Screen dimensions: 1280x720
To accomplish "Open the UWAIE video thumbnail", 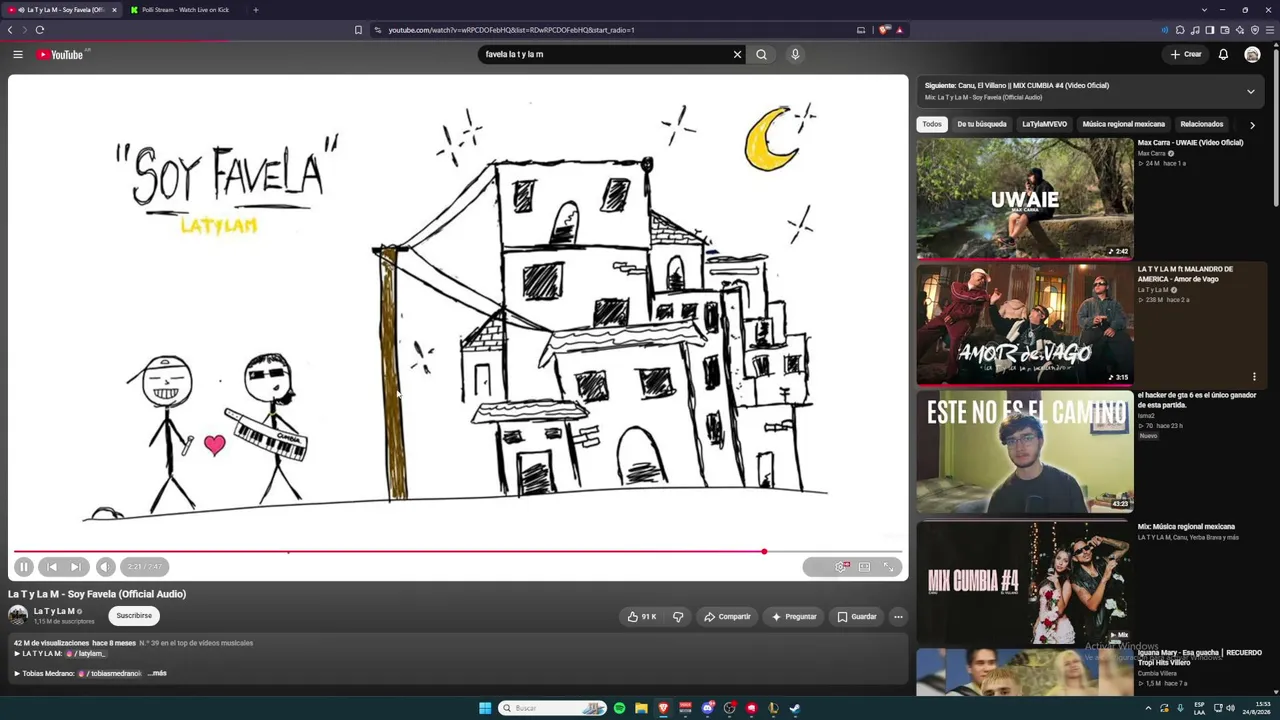I will [1025, 198].
